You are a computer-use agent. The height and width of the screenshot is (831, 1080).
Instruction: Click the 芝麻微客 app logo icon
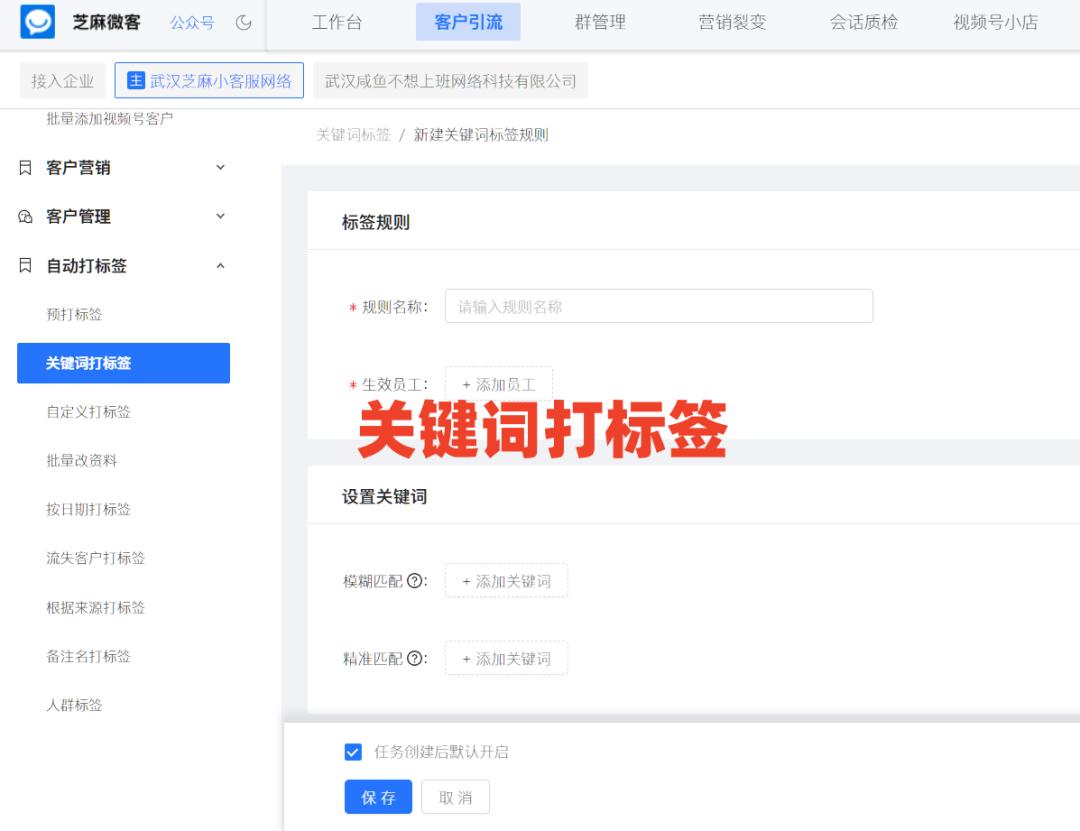coord(37,22)
